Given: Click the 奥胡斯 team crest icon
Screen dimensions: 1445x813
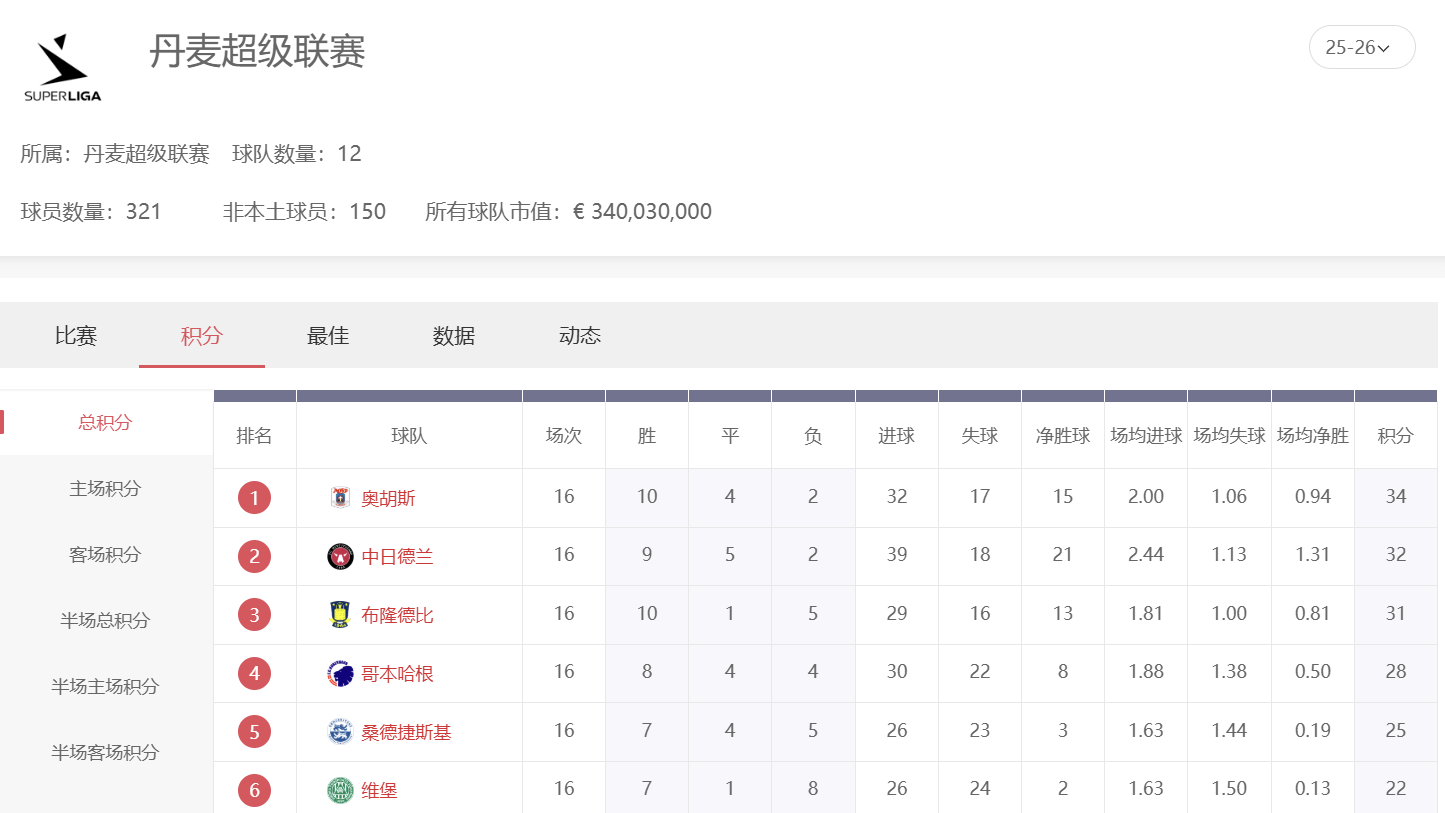Looking at the screenshot, I should click(x=340, y=497).
